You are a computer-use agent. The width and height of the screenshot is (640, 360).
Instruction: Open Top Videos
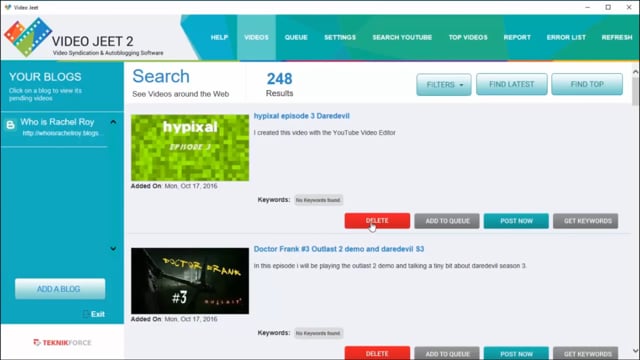(x=468, y=37)
